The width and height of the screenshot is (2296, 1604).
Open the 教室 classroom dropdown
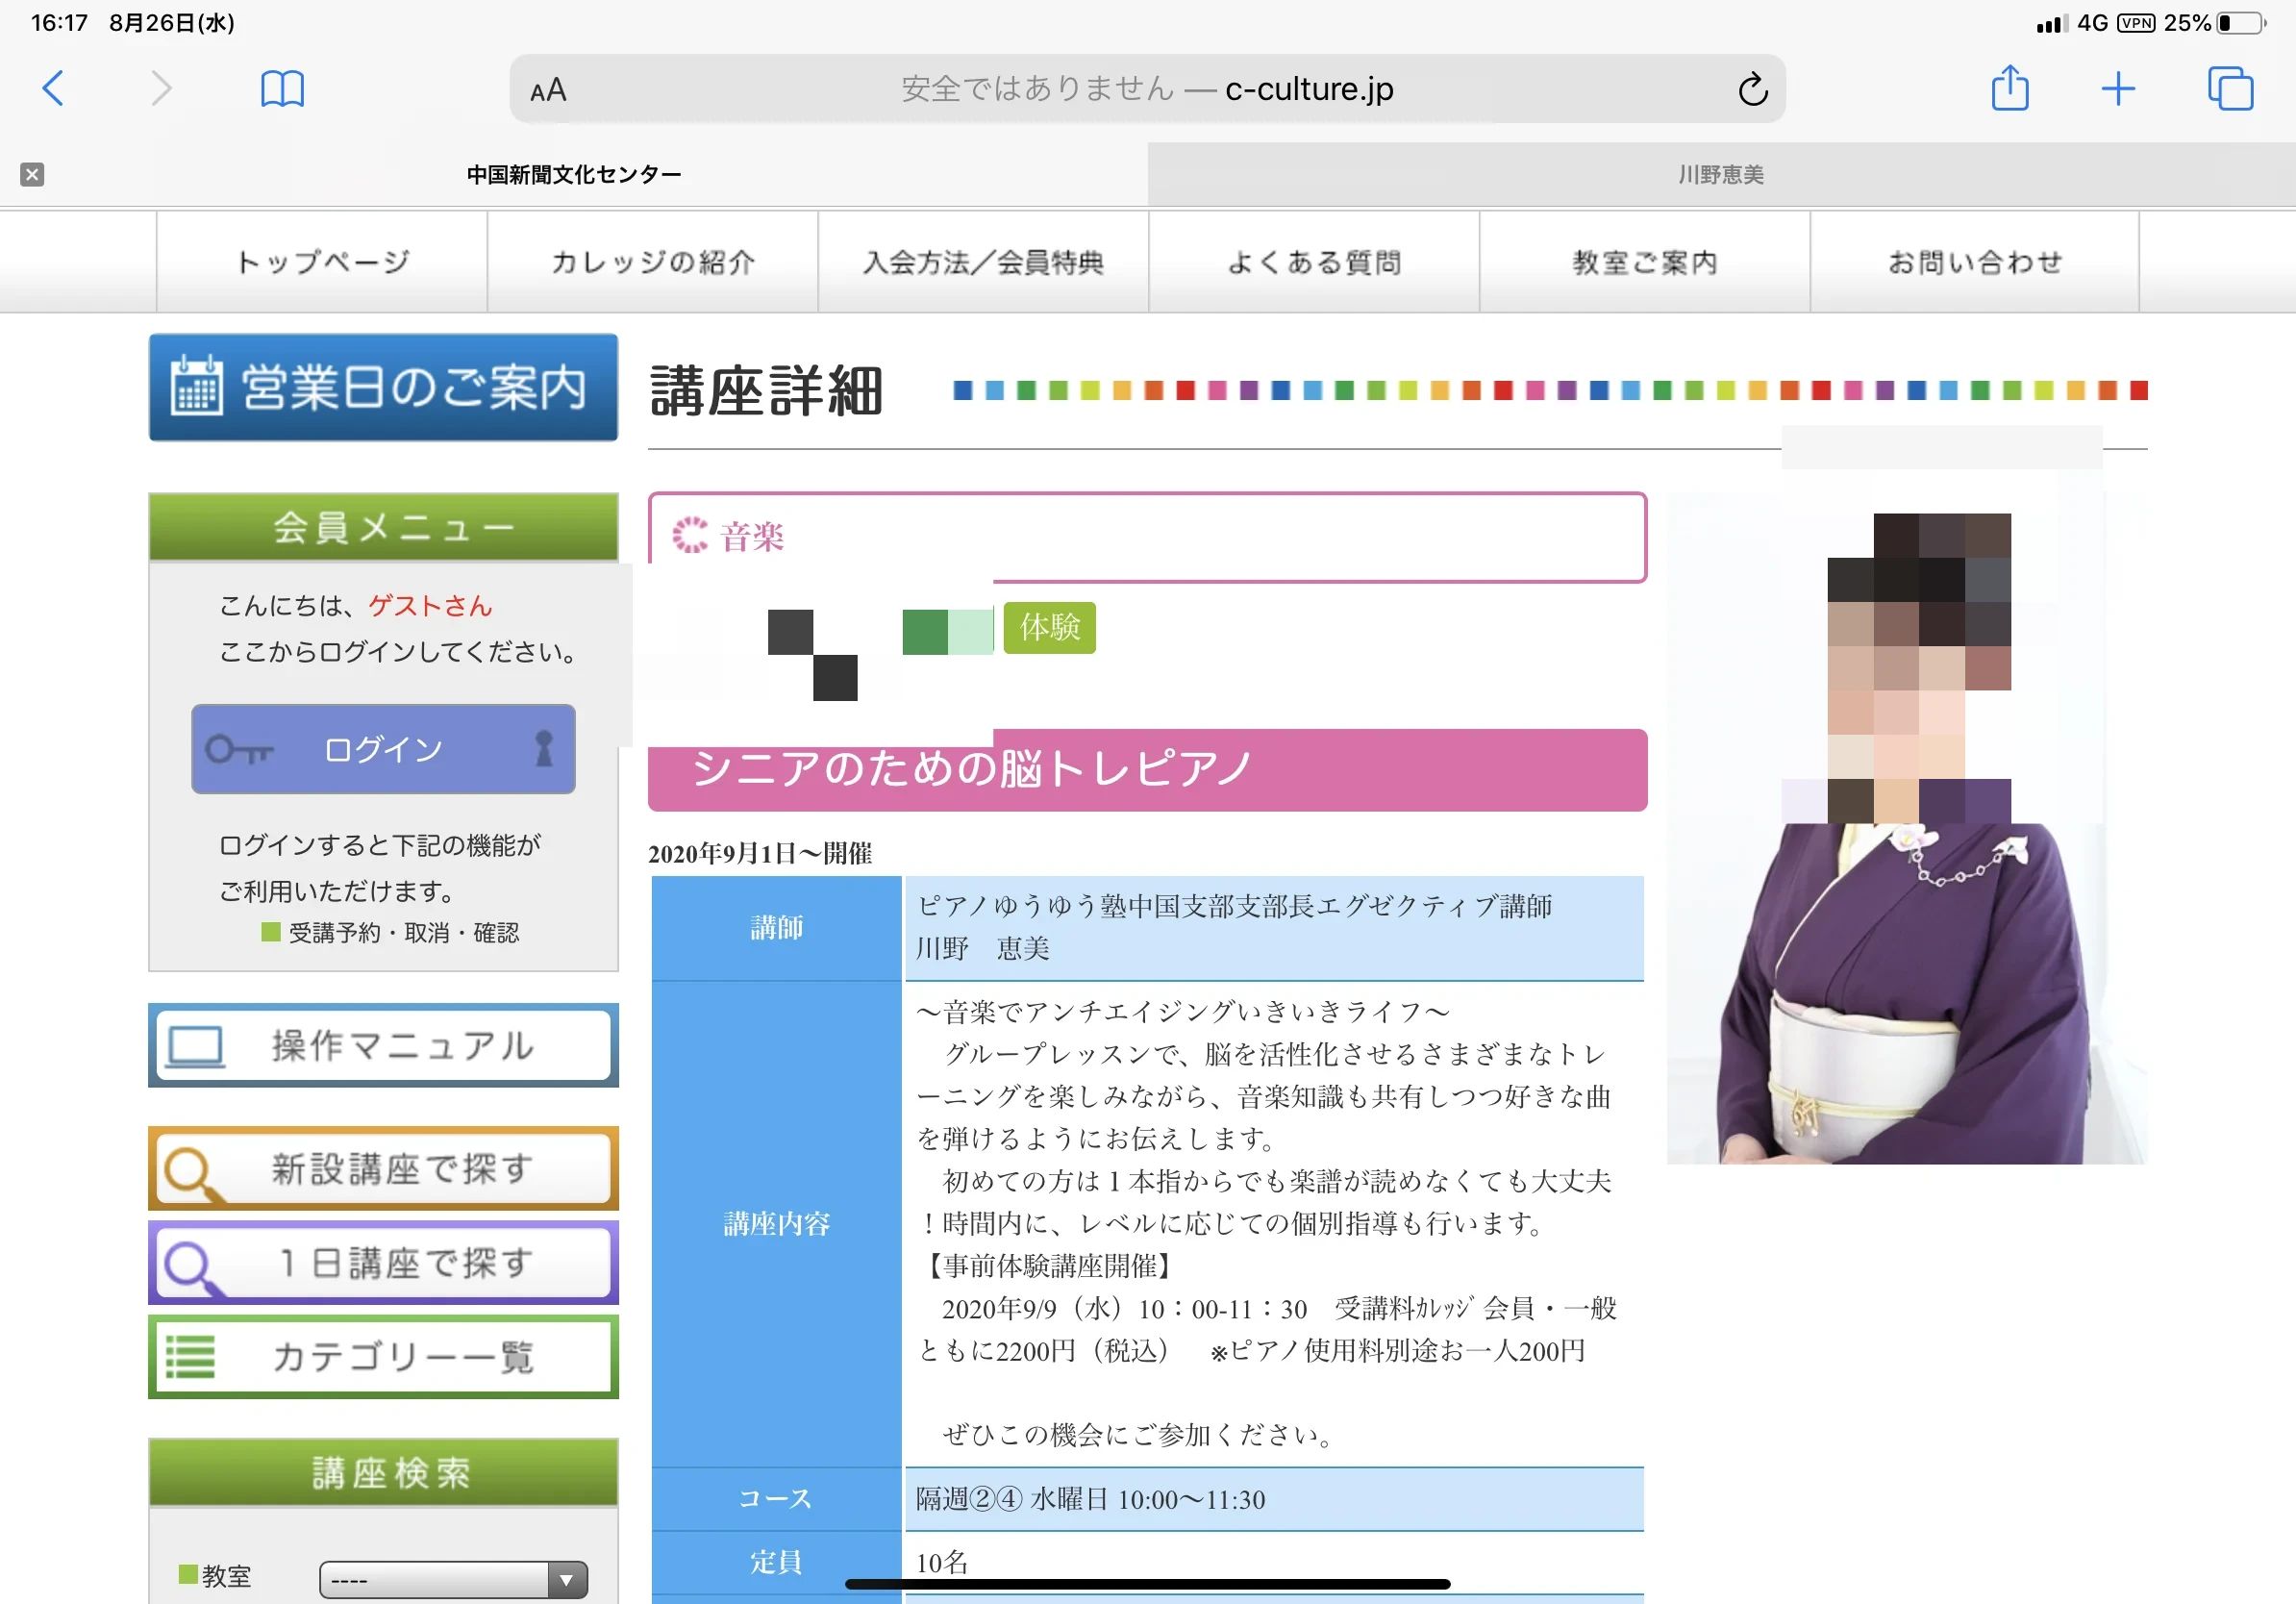click(452, 1578)
